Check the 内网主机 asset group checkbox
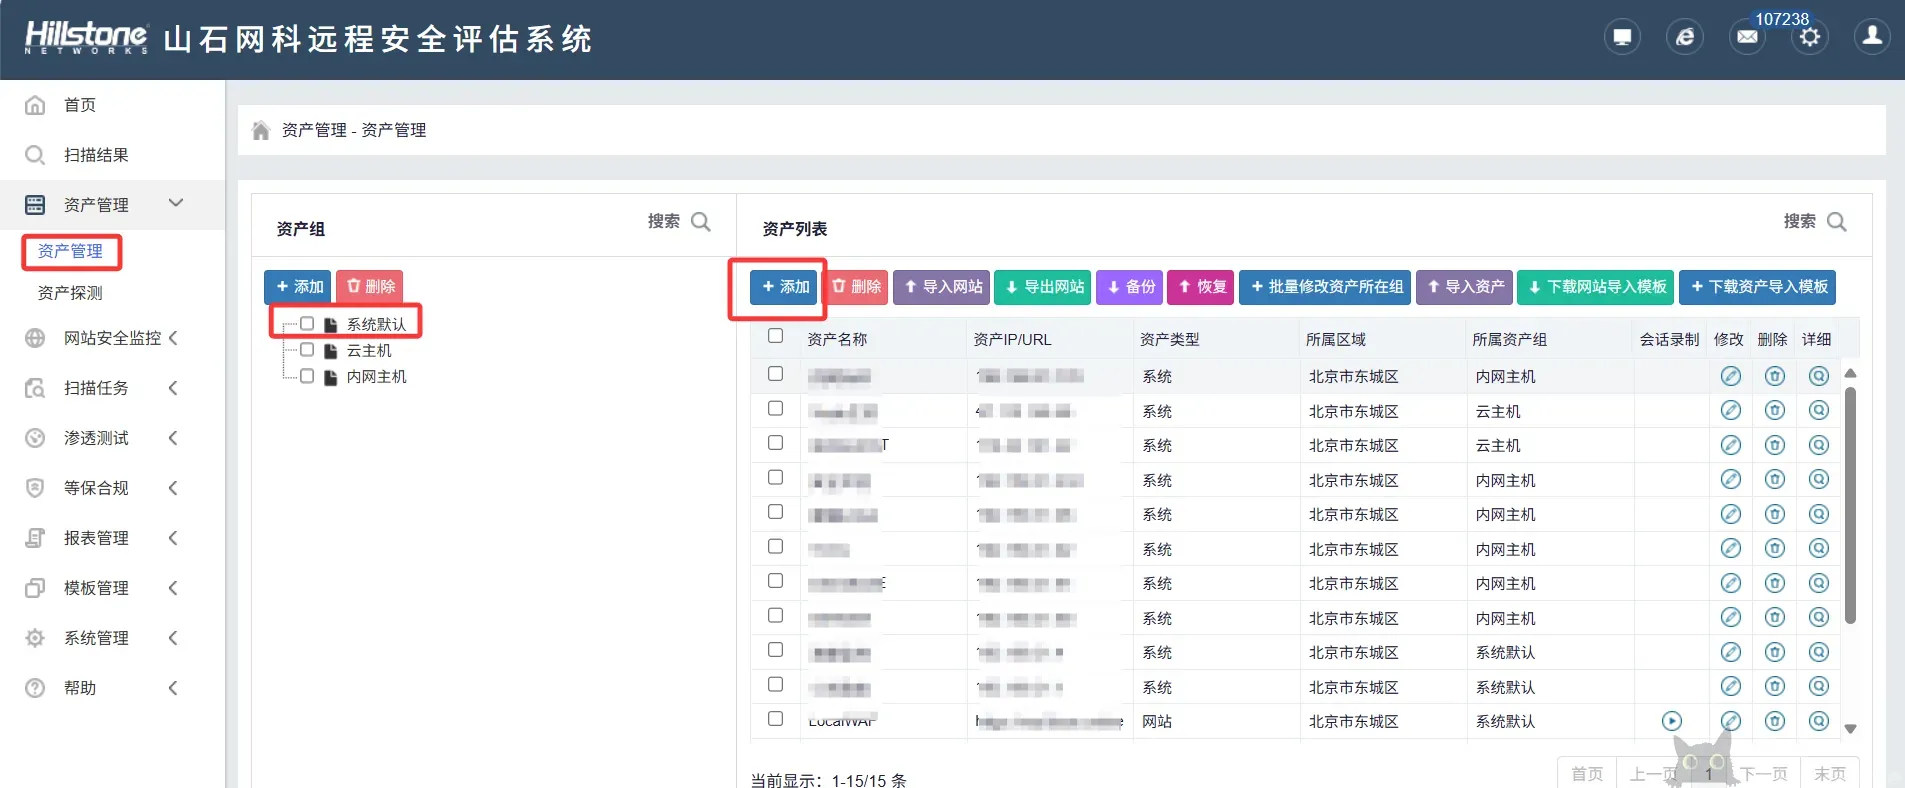 pos(307,376)
